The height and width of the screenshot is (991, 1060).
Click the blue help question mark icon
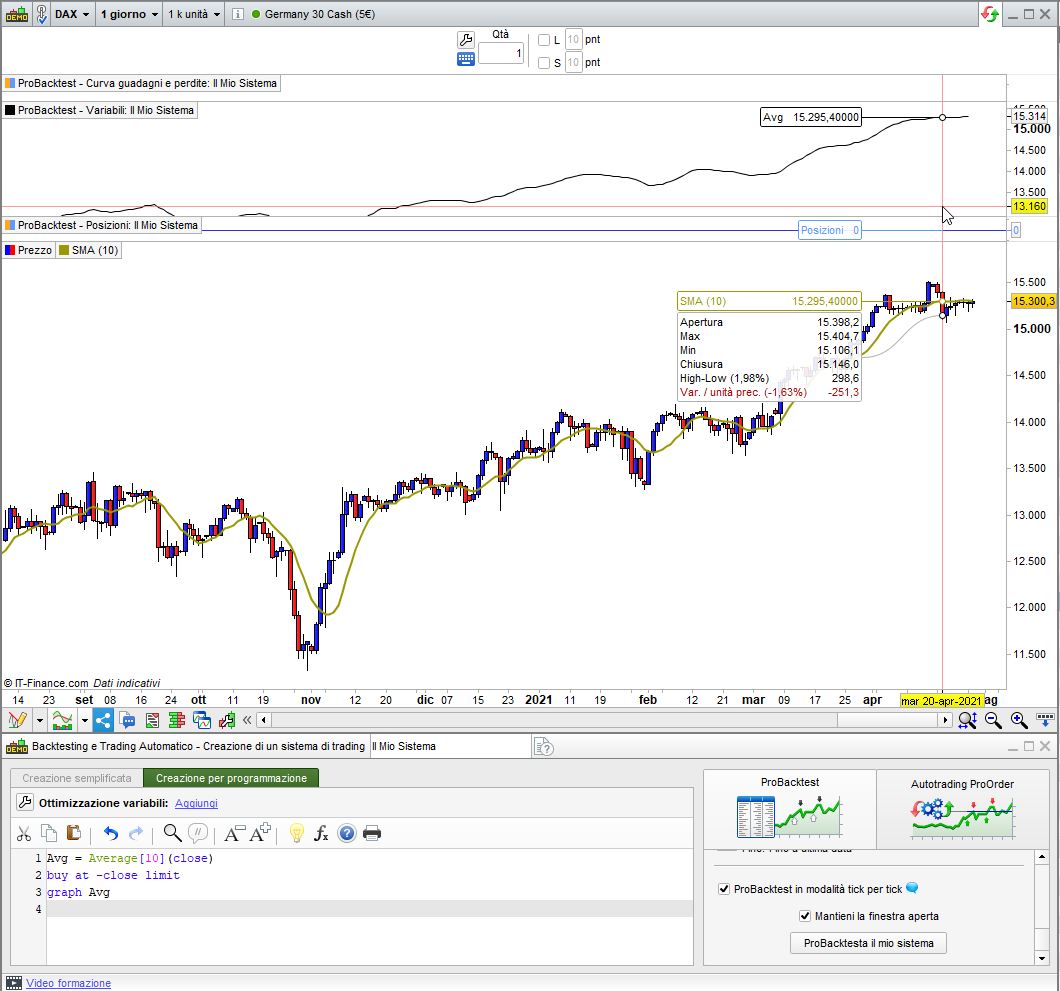point(347,833)
